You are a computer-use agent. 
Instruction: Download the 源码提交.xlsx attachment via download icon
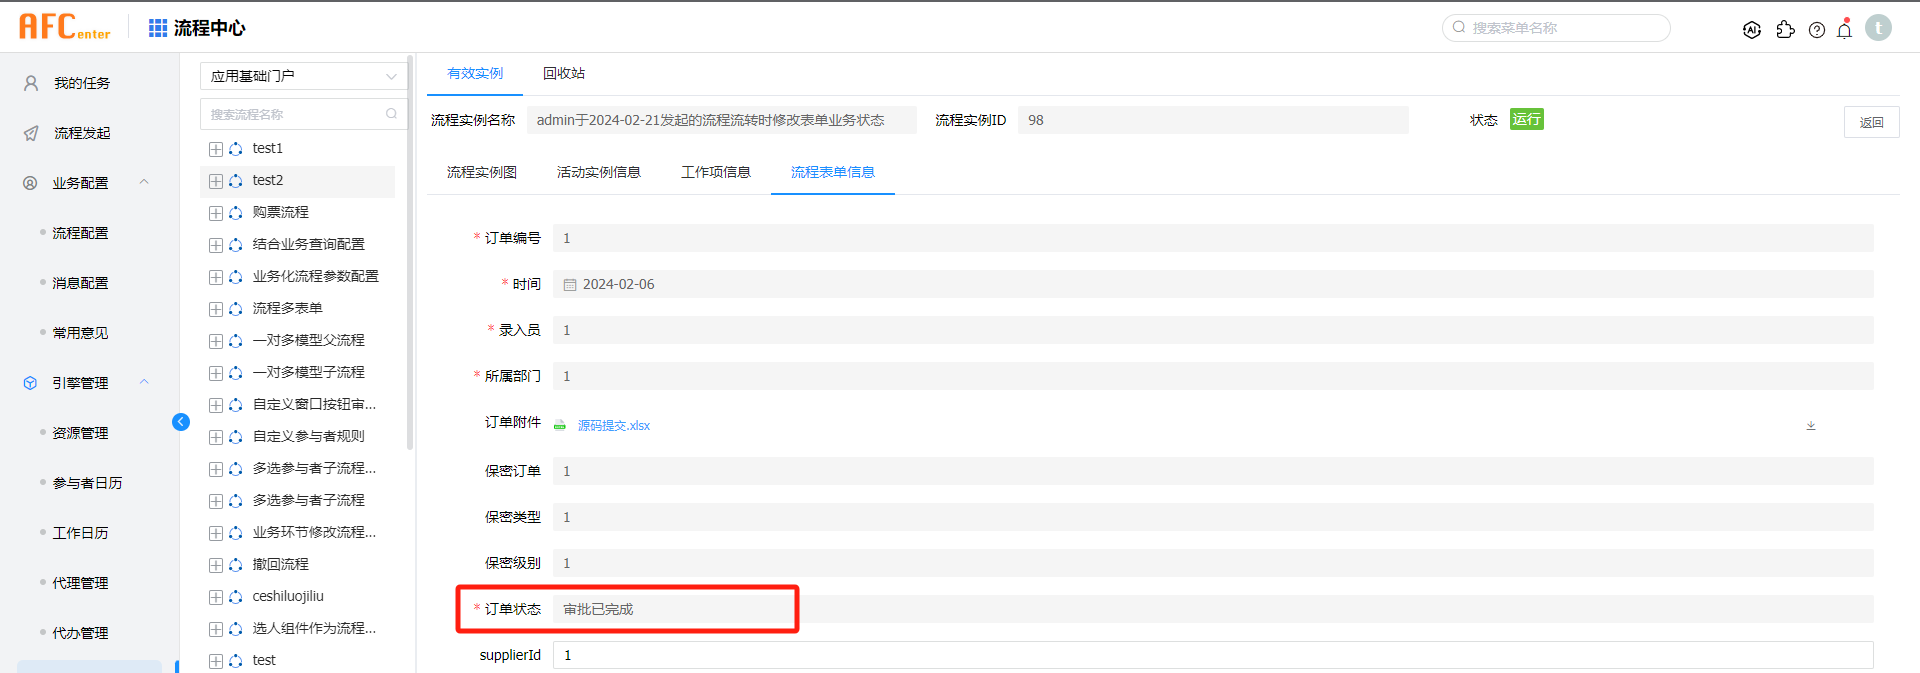coord(1810,425)
